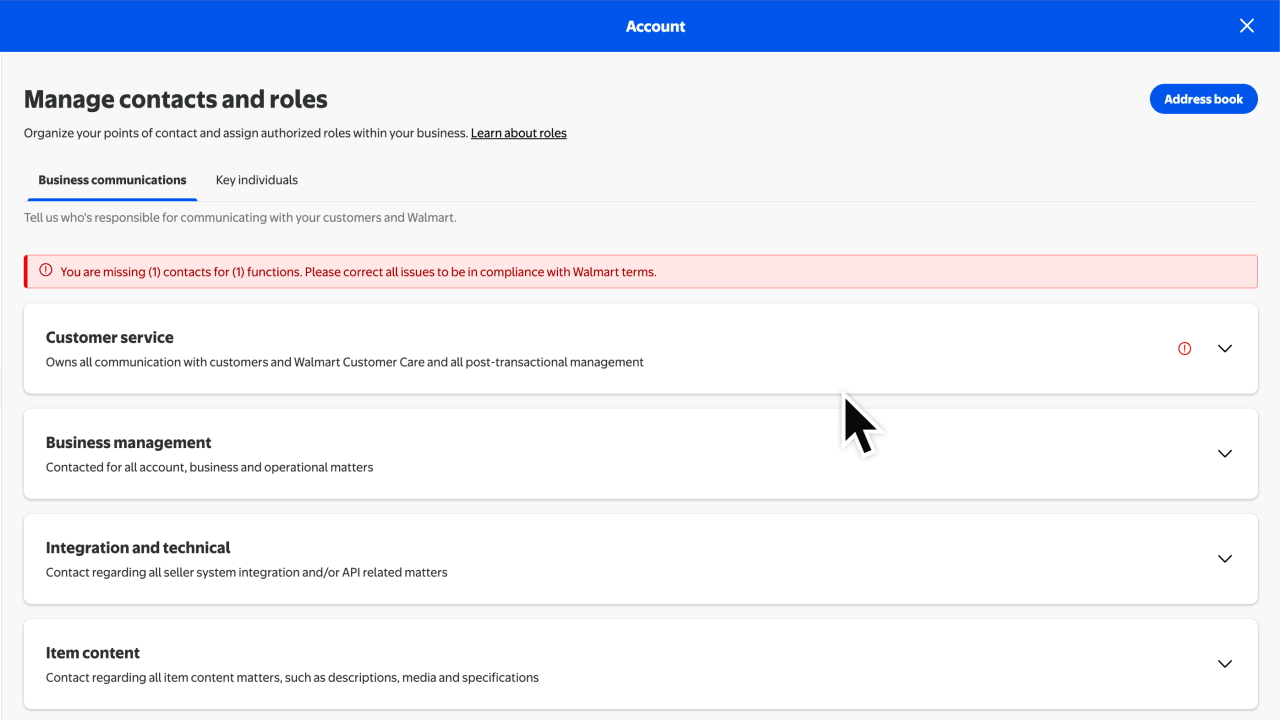
Task: Click the Account header title
Action: coord(656,26)
